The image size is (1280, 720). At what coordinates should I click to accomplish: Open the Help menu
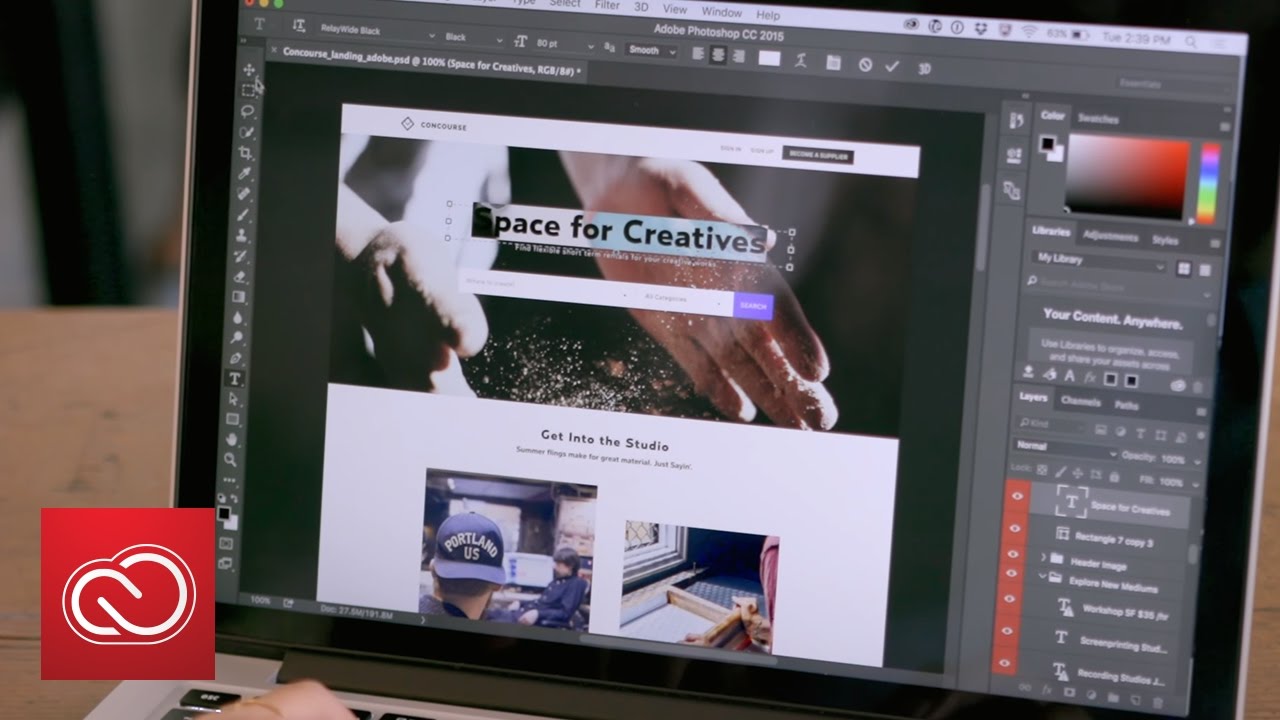click(x=768, y=15)
